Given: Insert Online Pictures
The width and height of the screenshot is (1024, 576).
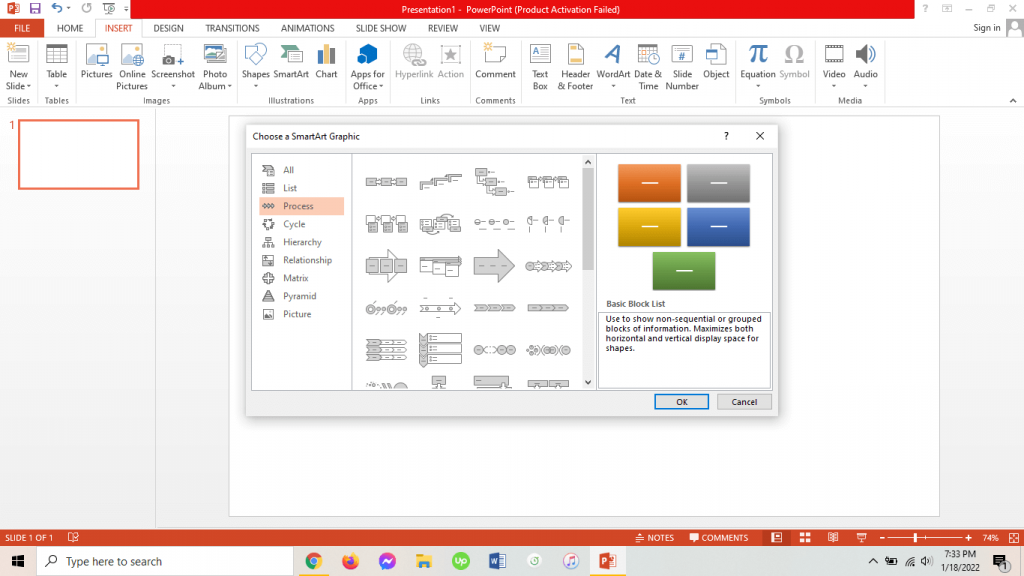Looking at the screenshot, I should point(131,60).
